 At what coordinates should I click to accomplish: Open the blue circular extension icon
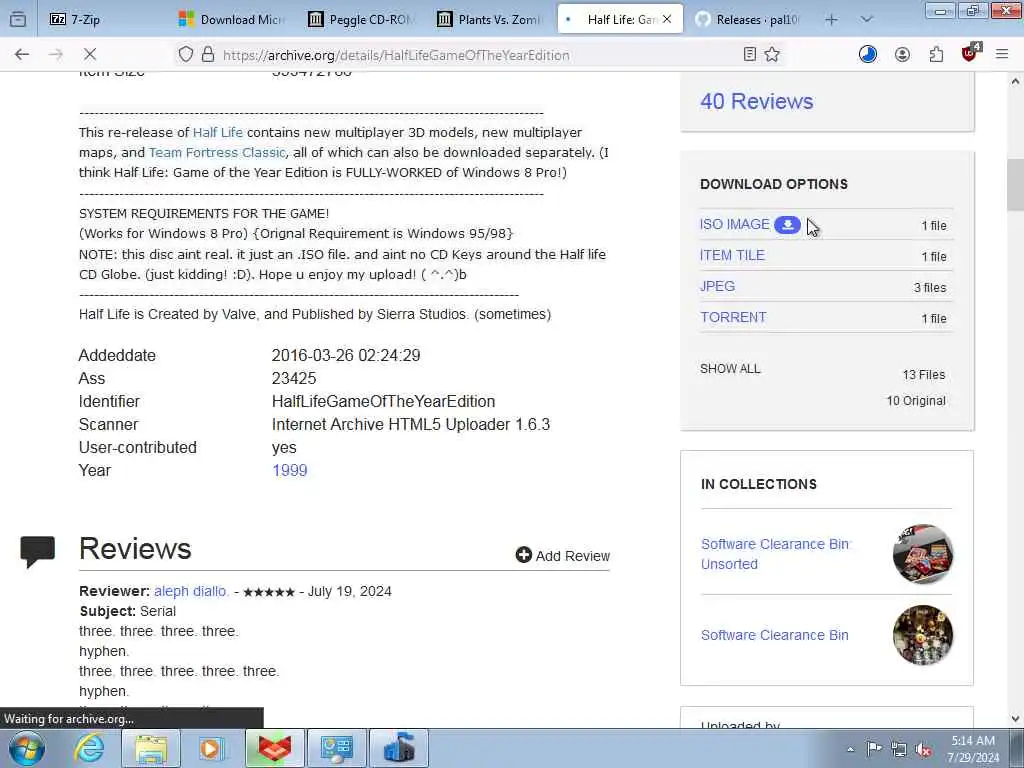coord(868,55)
